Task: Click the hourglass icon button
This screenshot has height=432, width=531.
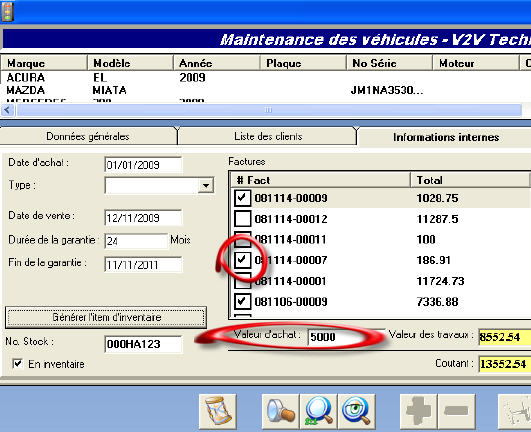Action: pyautogui.click(x=217, y=411)
